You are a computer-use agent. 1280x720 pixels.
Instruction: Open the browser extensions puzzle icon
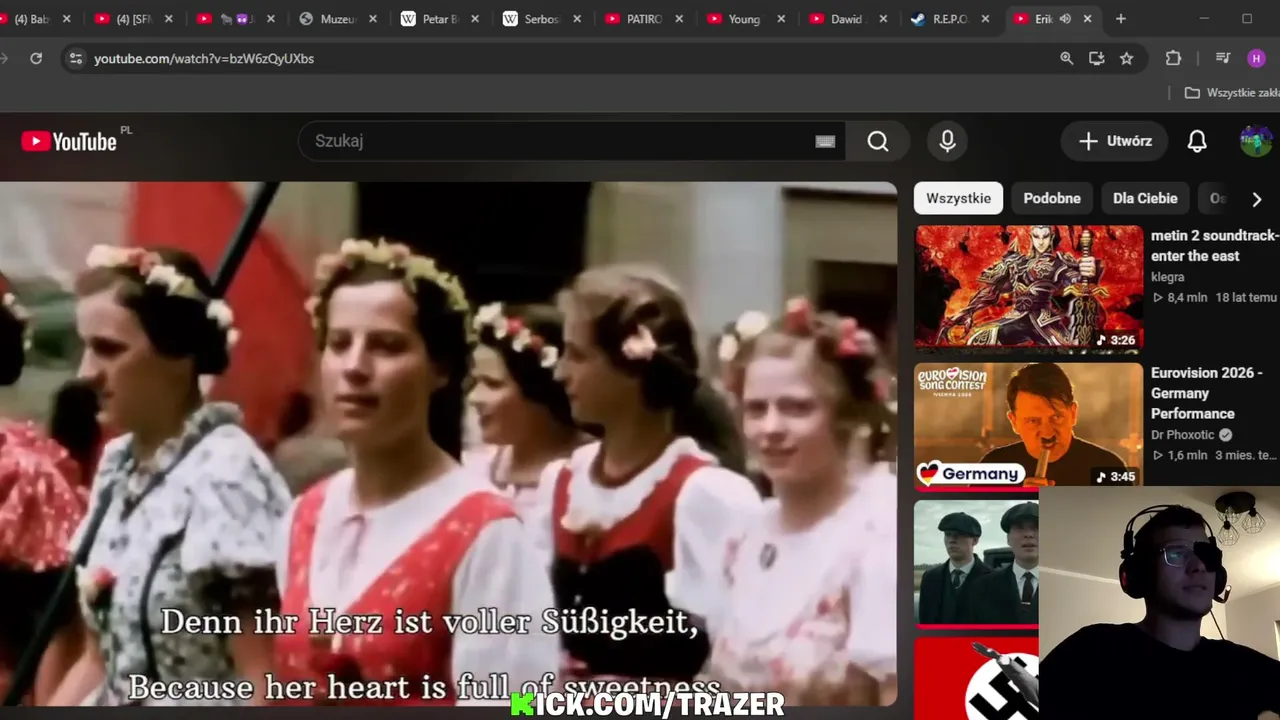[x=1174, y=58]
